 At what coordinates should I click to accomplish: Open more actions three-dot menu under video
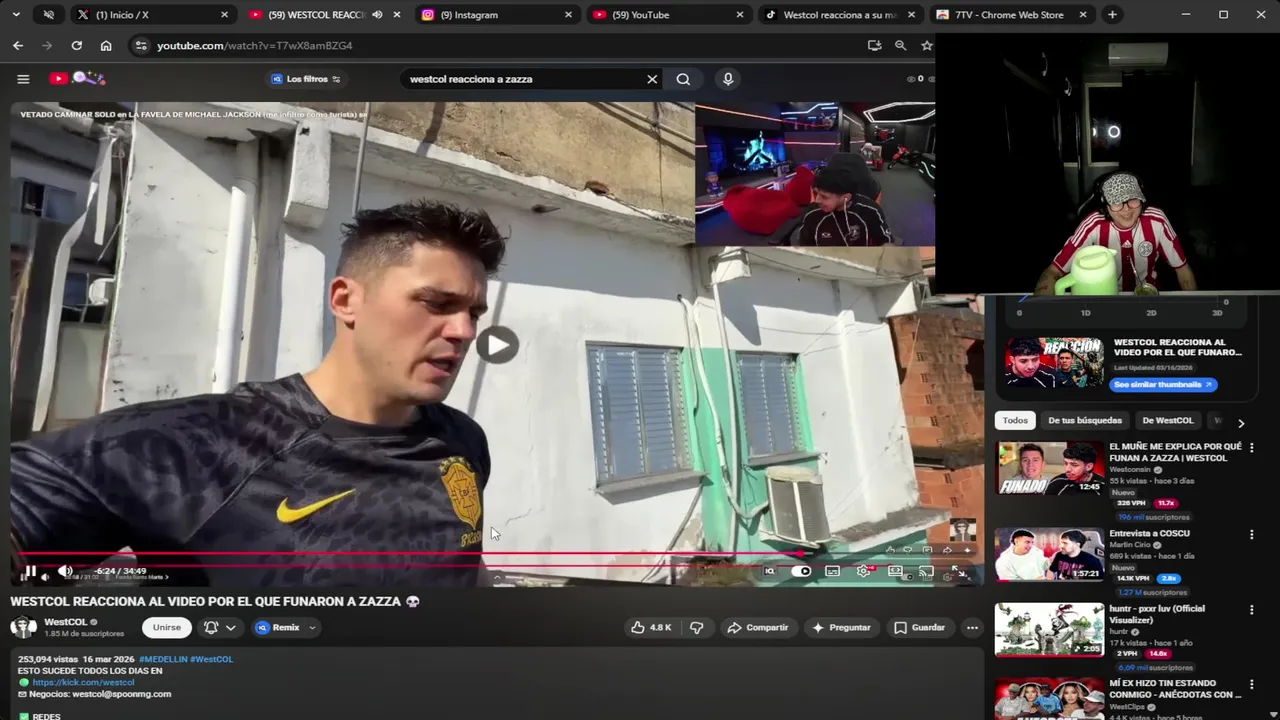coord(972,627)
